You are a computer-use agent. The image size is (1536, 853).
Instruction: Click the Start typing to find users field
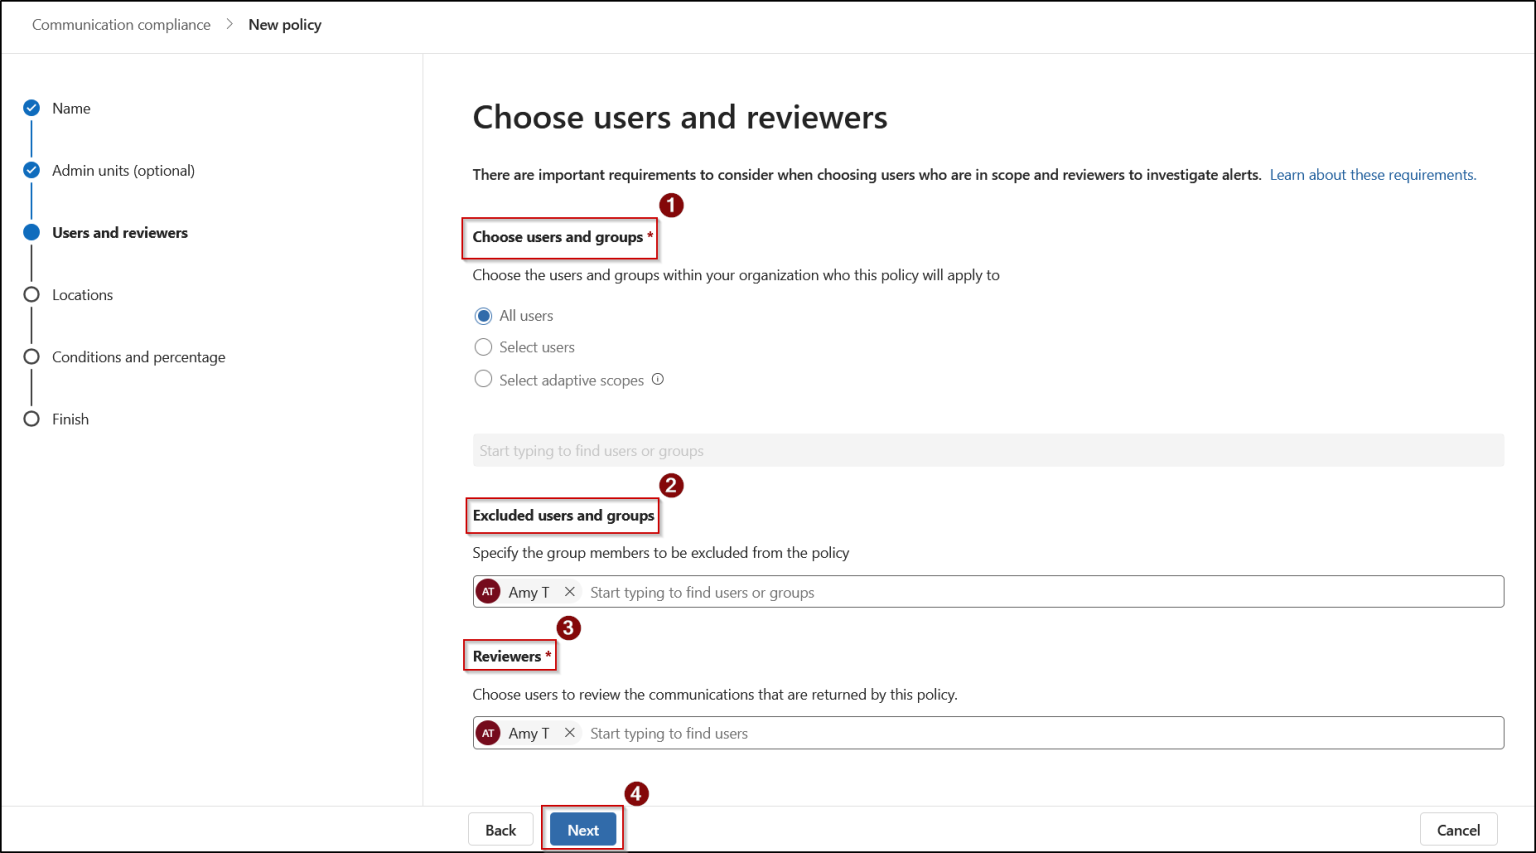point(700,732)
